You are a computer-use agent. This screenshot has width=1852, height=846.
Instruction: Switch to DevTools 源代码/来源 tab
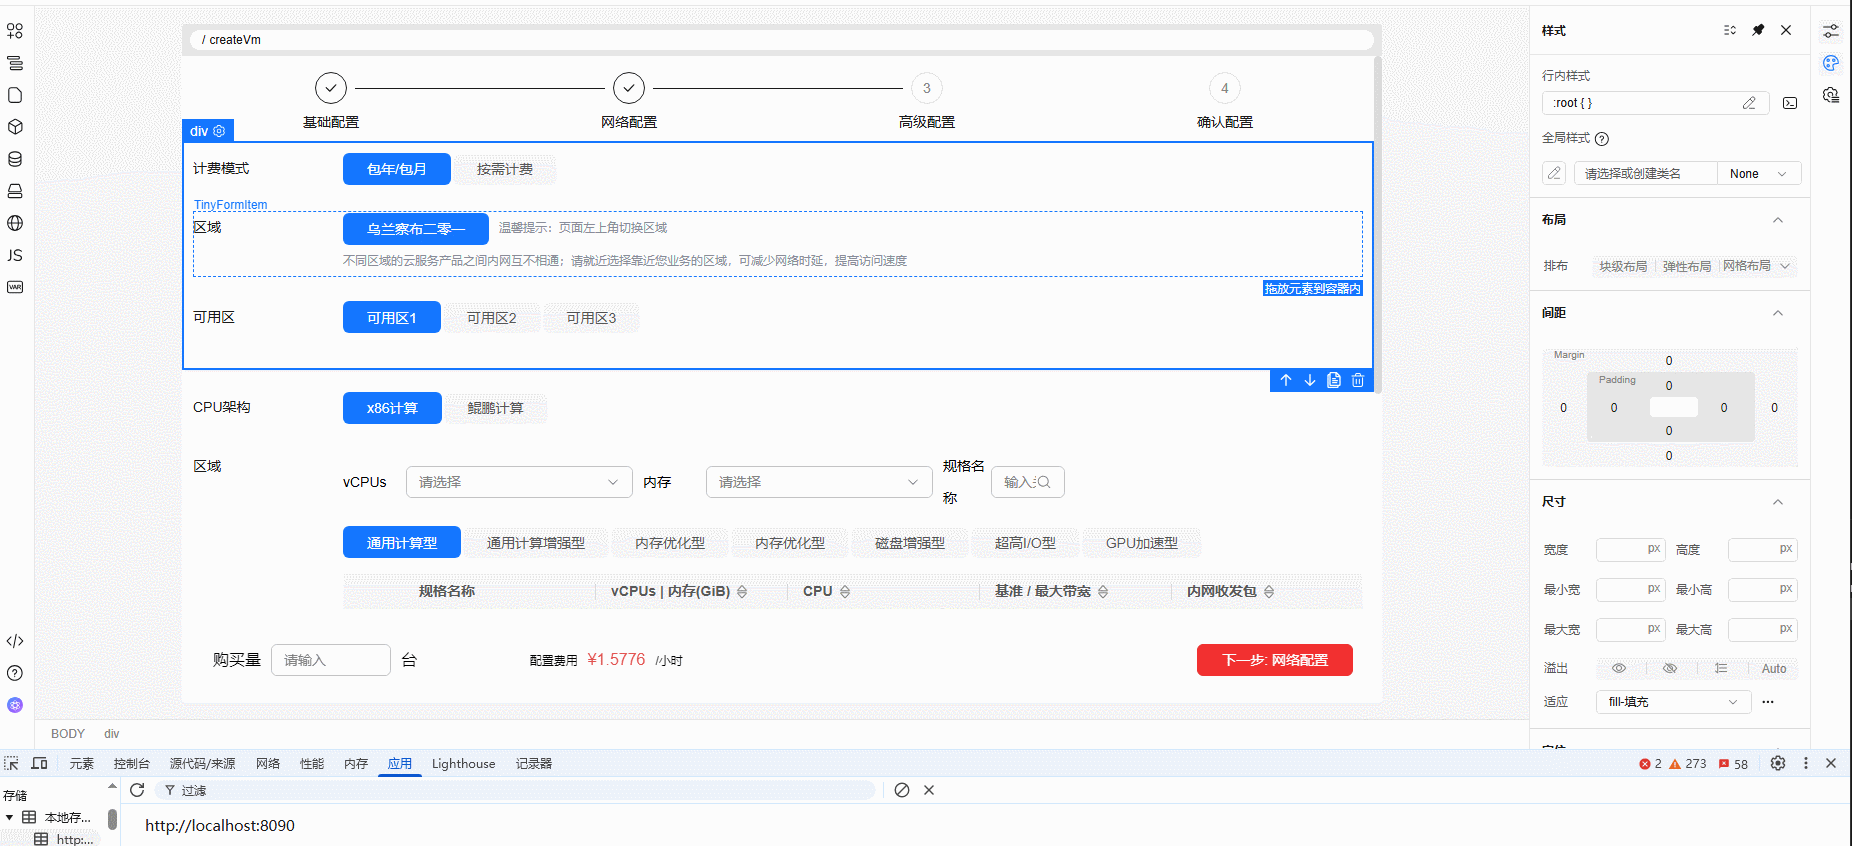tap(203, 763)
